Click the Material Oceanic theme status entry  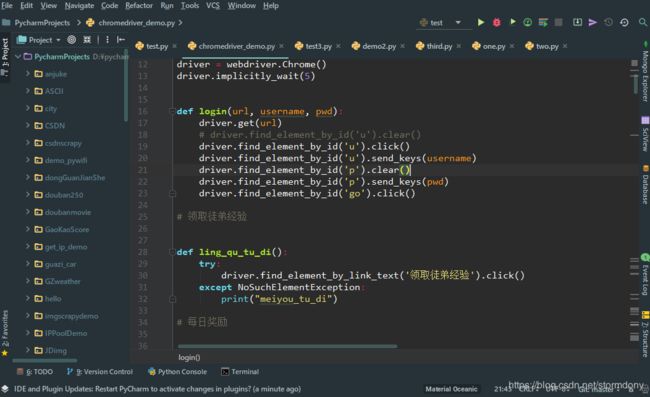[451, 389]
